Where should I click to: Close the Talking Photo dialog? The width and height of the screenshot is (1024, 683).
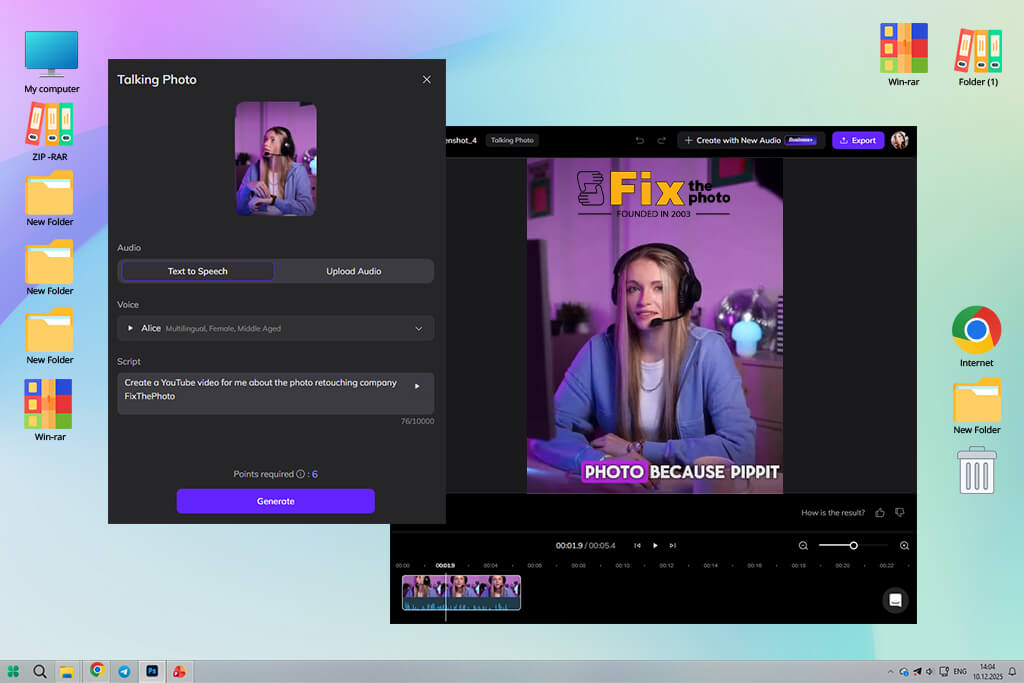coord(426,80)
